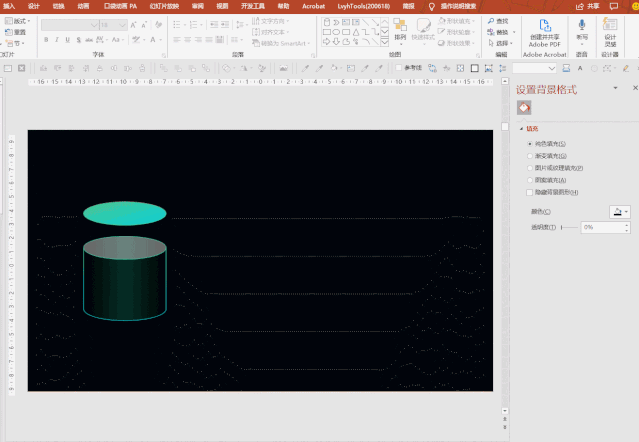The height and width of the screenshot is (442, 639).
Task: Click the transparency percentage input field
Action: pos(602,228)
